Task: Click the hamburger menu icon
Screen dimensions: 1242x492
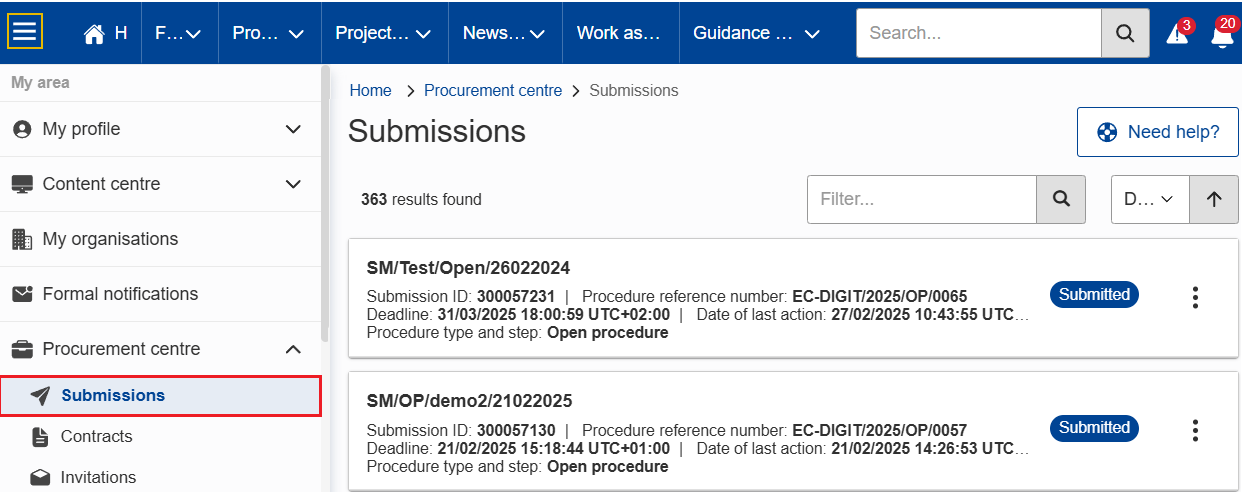Action: (25, 32)
